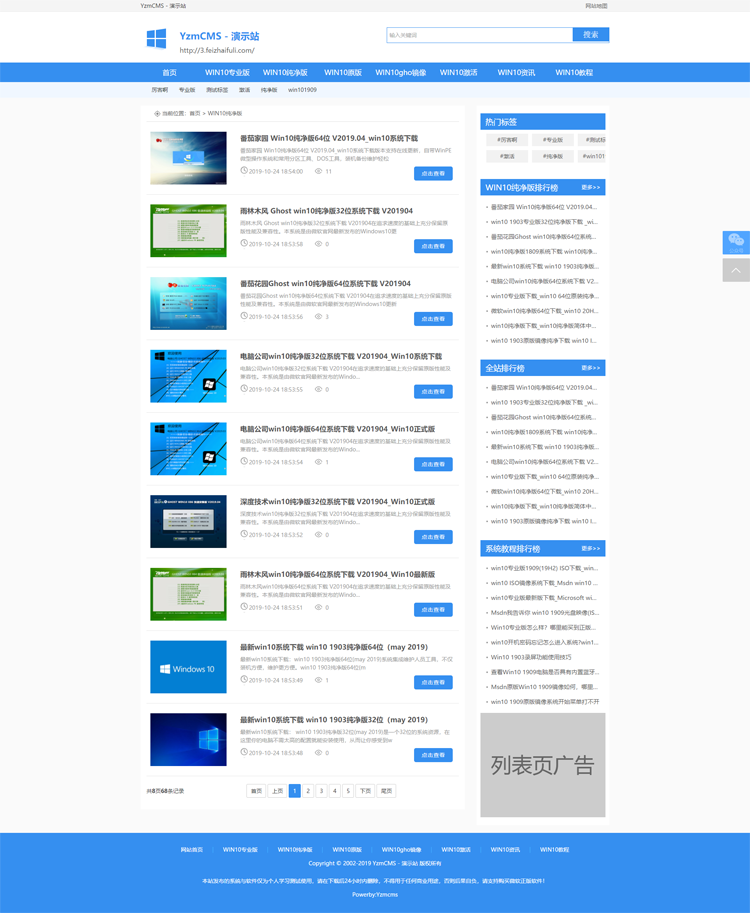Open title 番茄家园 Win10纯净版64位 V2019.04
Viewport: 750px width, 913px height.
click(x=329, y=138)
